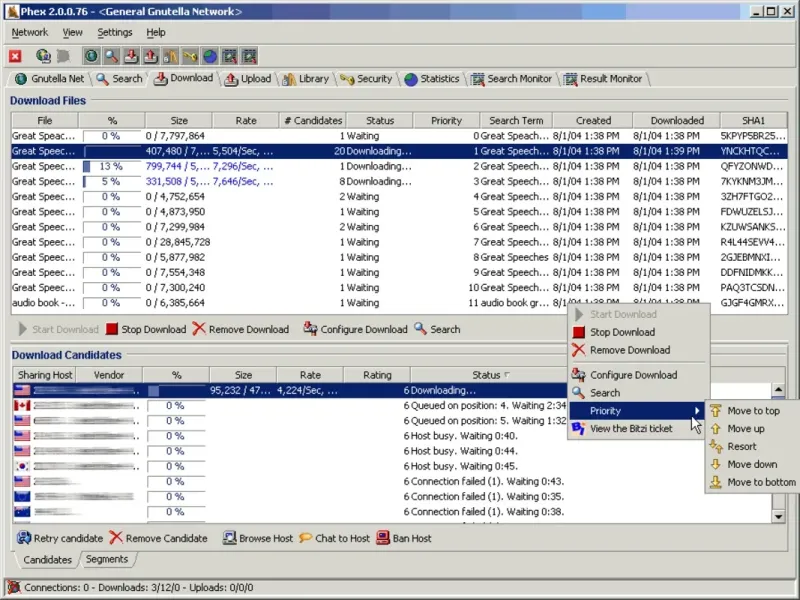Click the security key toolbar icon
Screen dimensions: 800x600
coord(191,56)
